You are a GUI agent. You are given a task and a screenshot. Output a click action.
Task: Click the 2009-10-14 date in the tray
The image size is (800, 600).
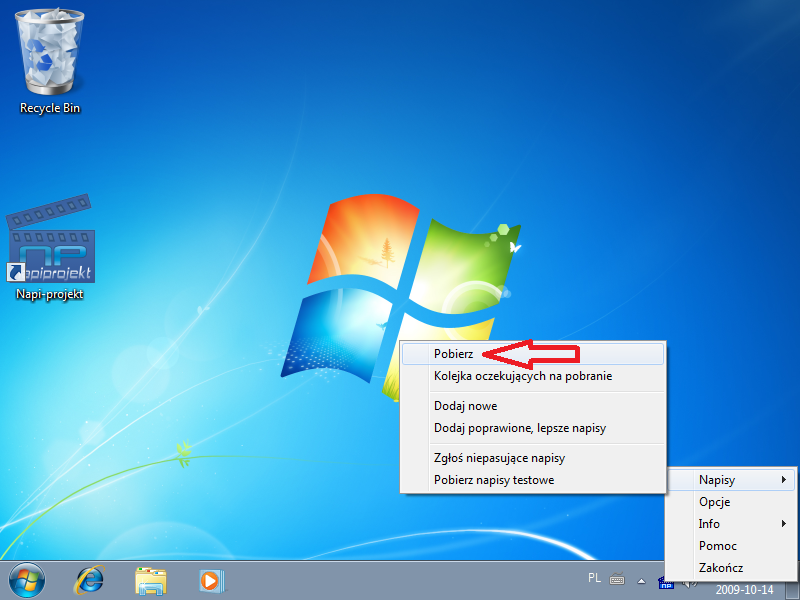(x=744, y=590)
